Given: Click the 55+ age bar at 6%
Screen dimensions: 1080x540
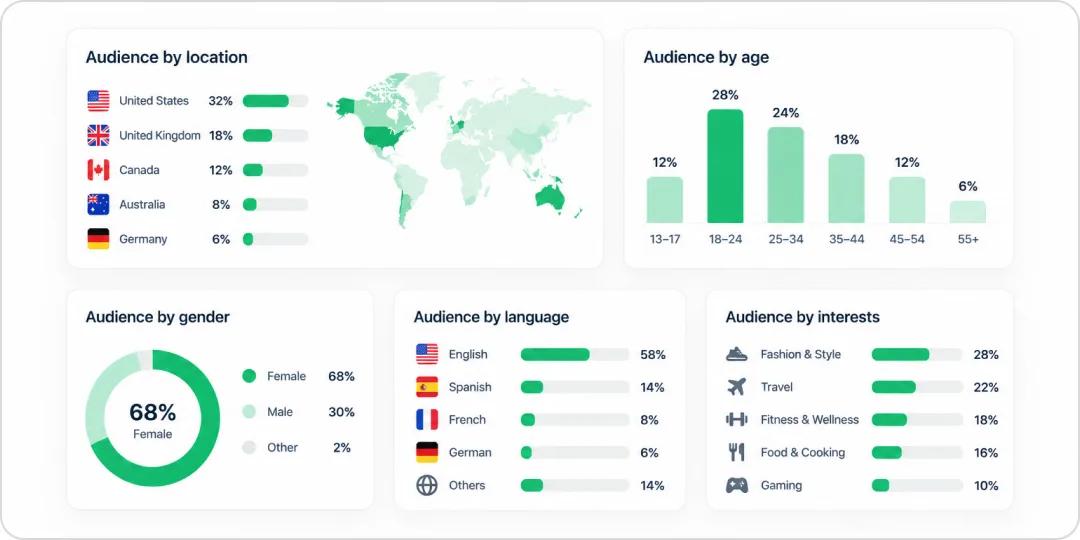Looking at the screenshot, I should tap(968, 212).
